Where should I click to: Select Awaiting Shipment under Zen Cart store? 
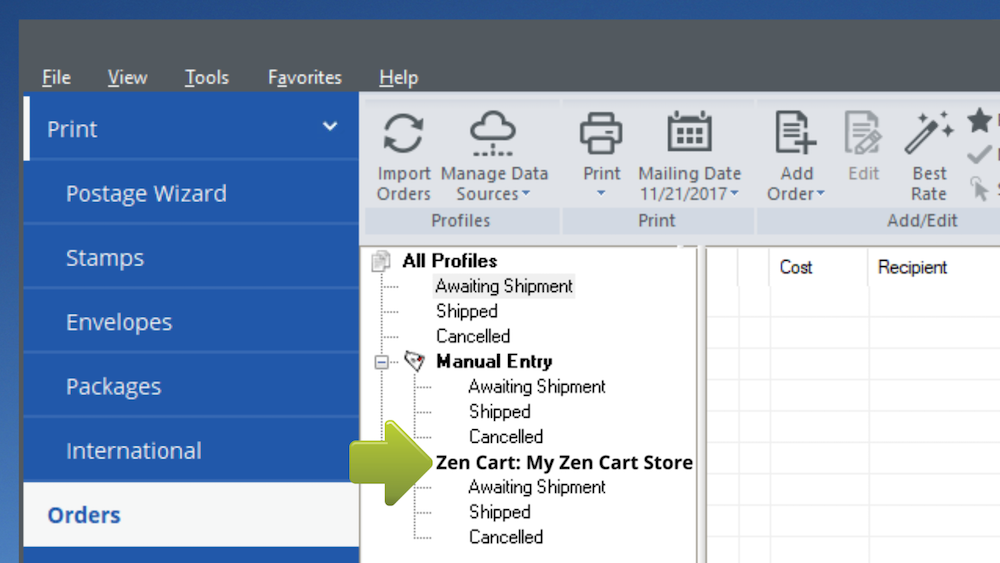tap(537, 487)
